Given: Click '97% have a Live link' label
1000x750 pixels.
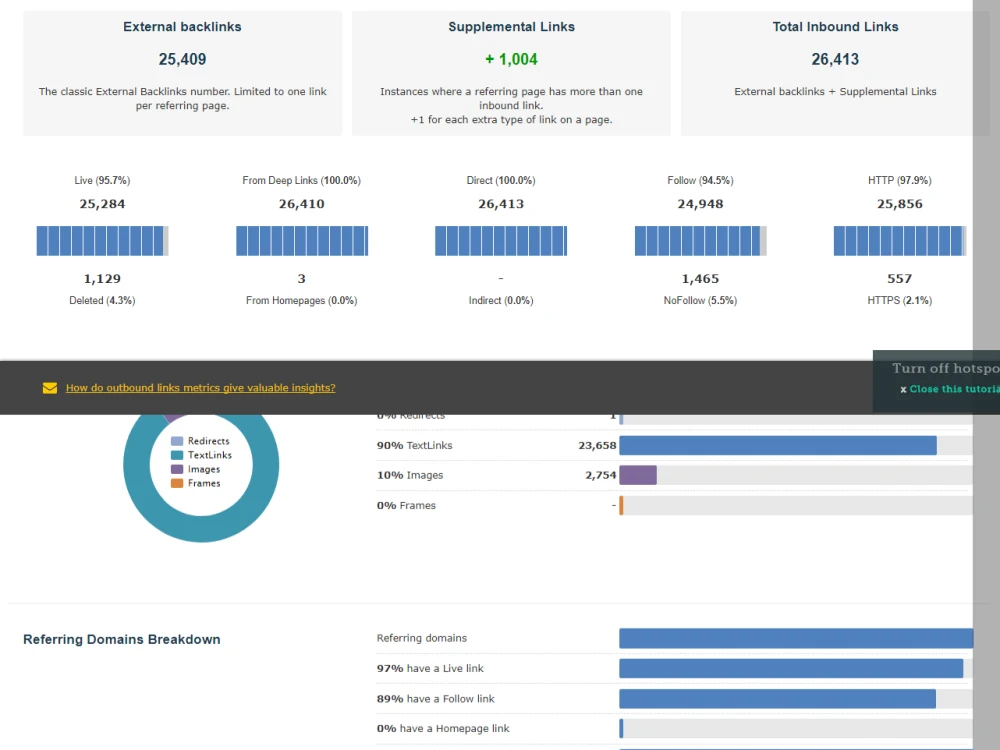Looking at the screenshot, I should click(x=430, y=668).
